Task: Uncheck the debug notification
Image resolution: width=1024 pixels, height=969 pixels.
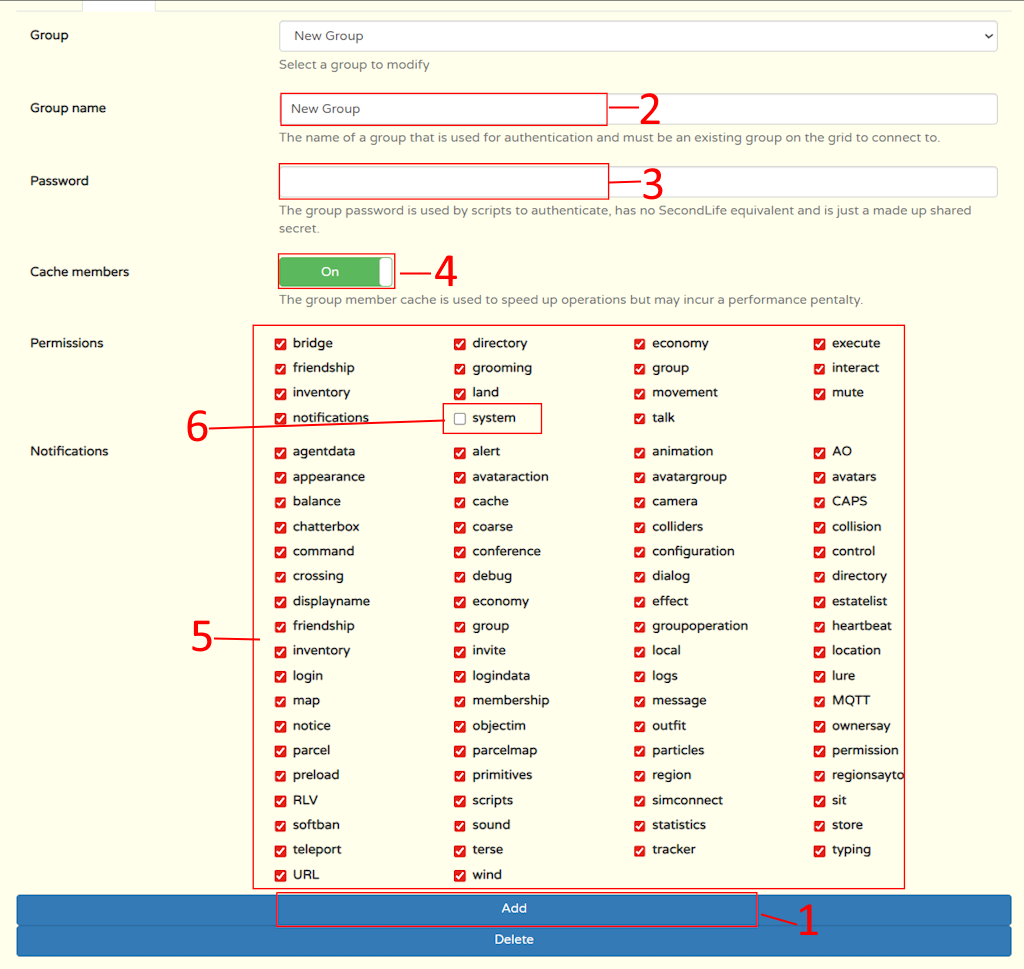Action: click(460, 577)
